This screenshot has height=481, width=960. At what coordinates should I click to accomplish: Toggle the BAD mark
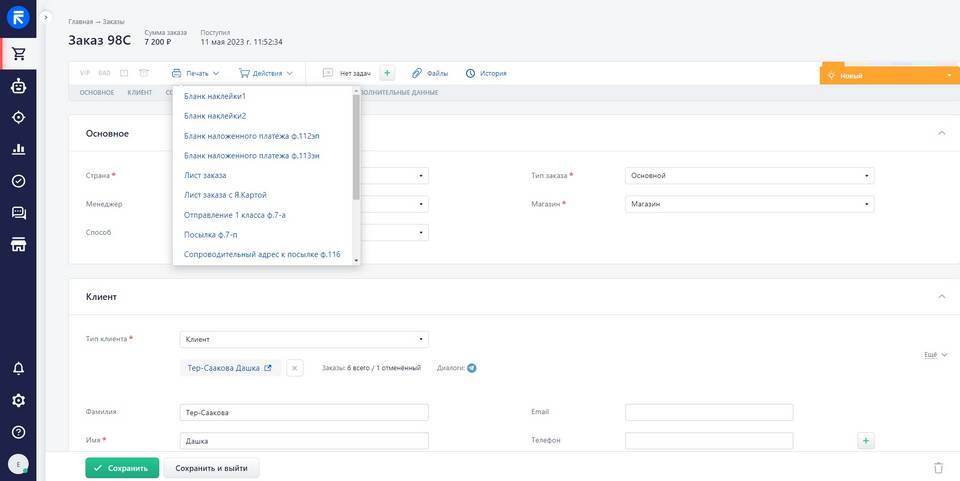[x=104, y=73]
